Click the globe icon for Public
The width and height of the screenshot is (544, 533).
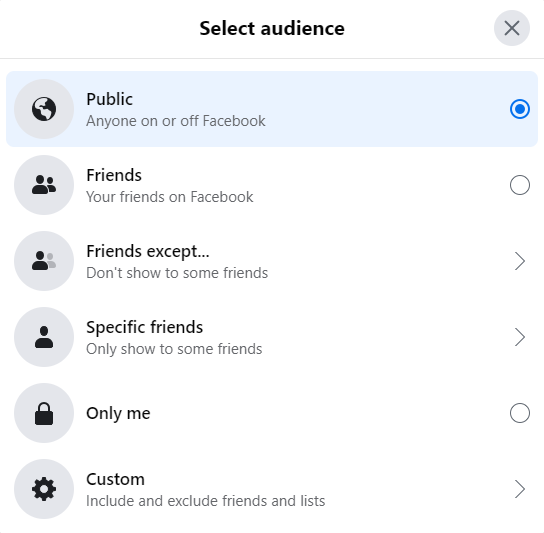(44, 109)
